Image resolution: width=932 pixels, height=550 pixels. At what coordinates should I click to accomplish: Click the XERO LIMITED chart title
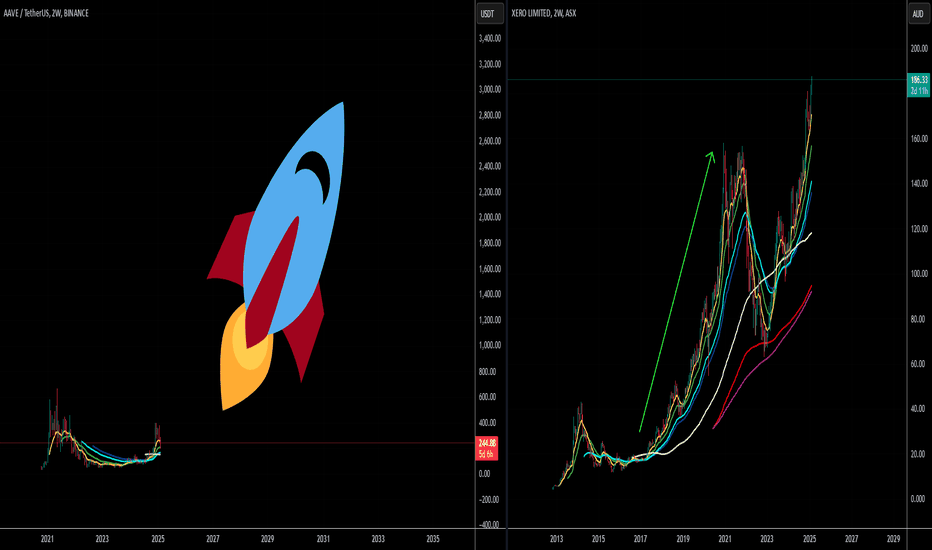click(x=543, y=13)
